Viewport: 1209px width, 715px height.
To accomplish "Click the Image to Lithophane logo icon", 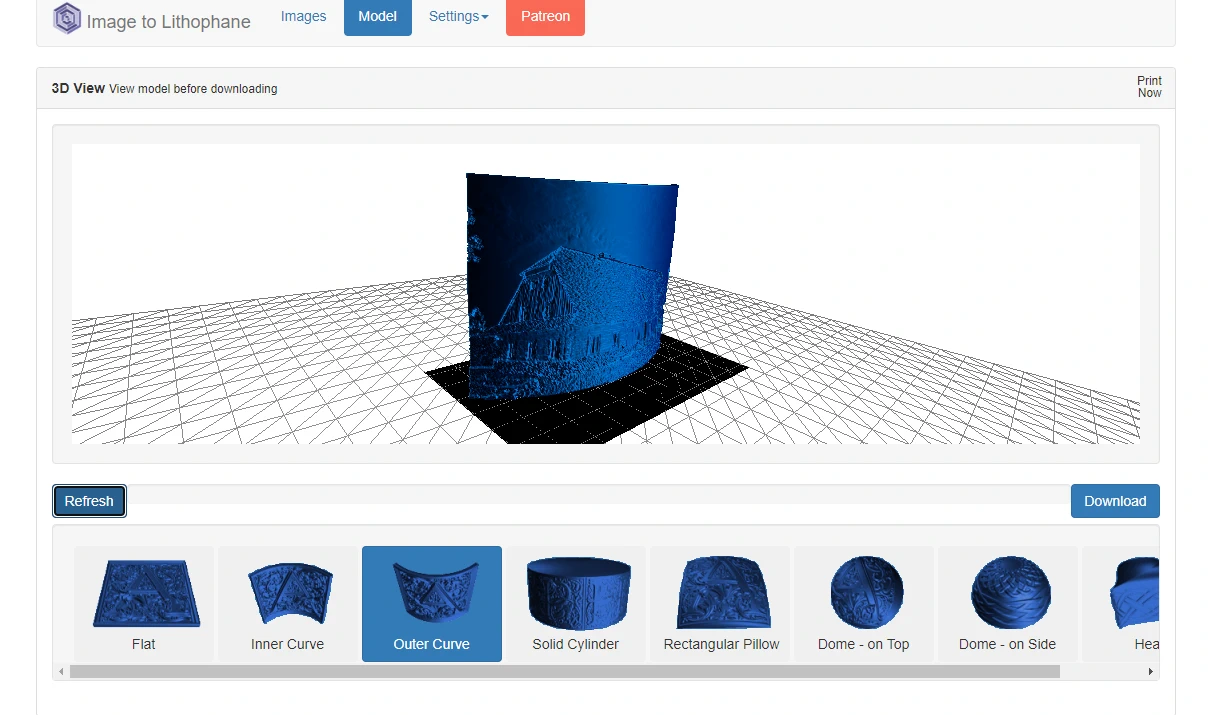I will coord(67,18).
